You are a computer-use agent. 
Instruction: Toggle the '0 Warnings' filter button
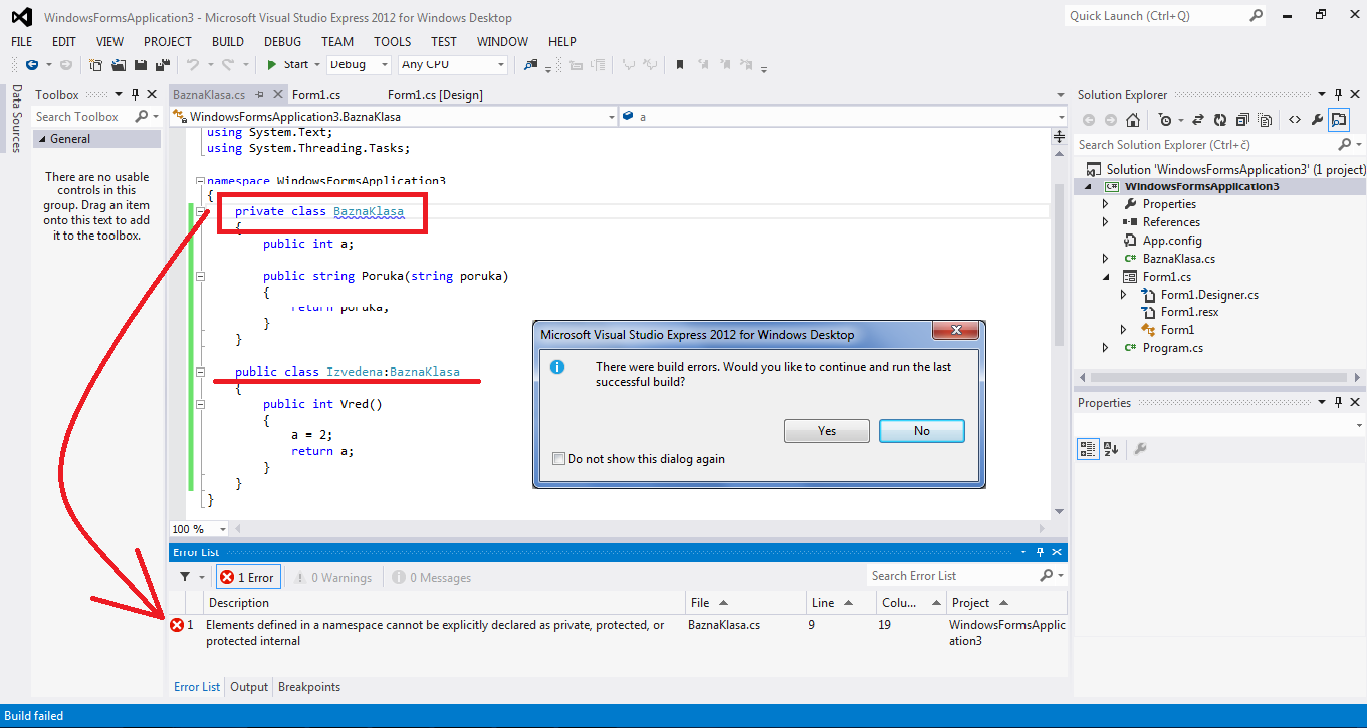coord(334,577)
